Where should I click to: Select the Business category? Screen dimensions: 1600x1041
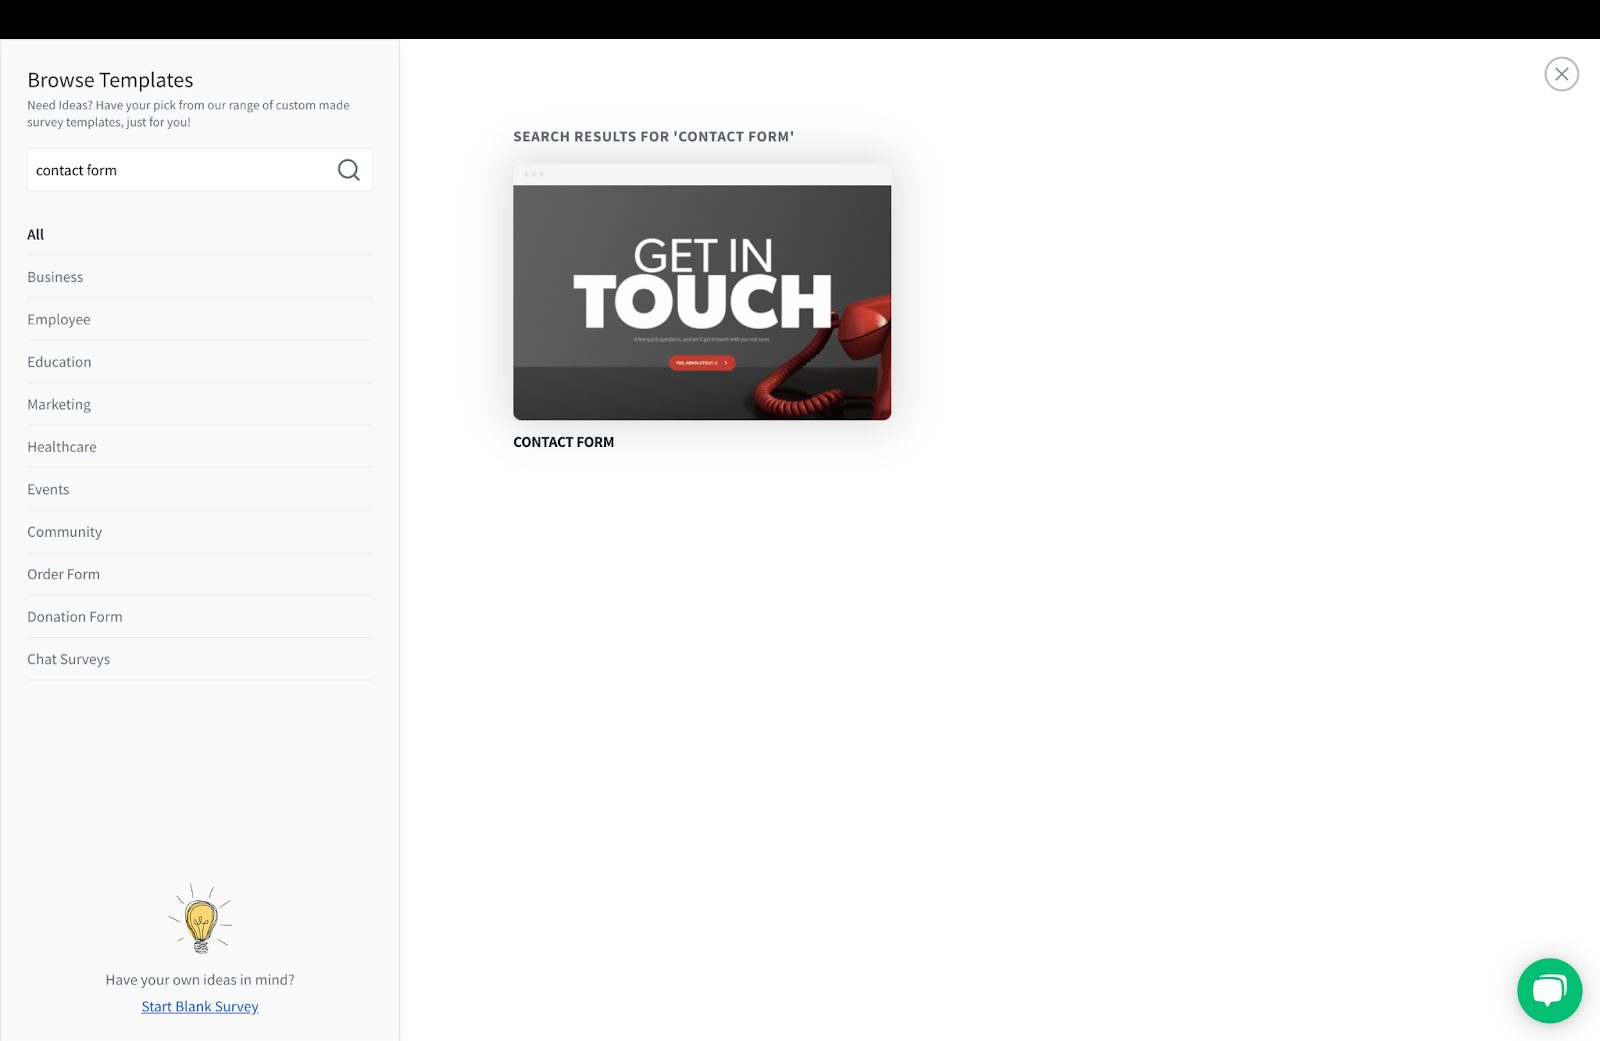200,277
